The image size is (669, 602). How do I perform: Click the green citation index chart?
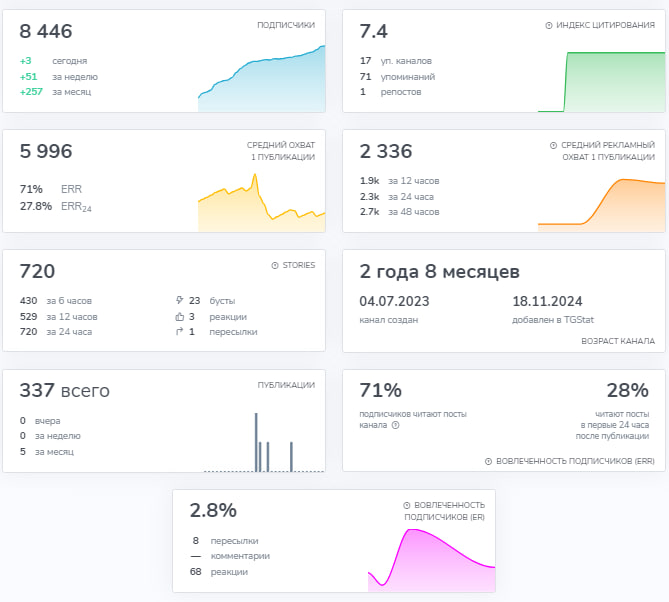click(x=601, y=82)
